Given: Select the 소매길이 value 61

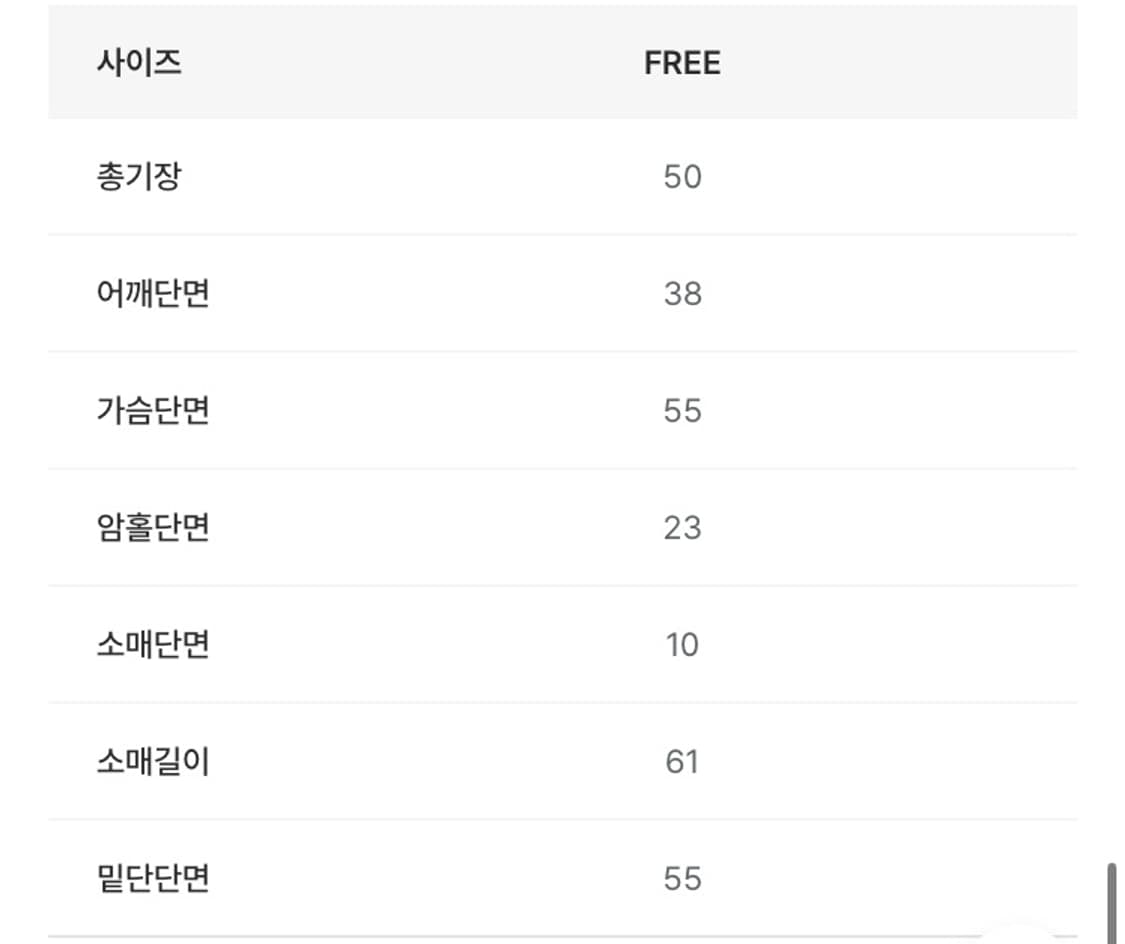Looking at the screenshot, I should 682,762.
